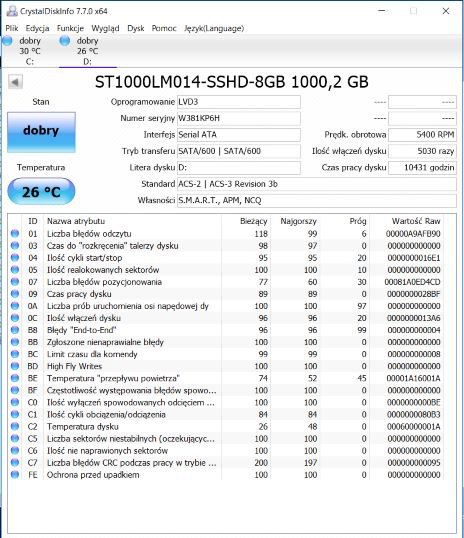Click the blue dobry health status button

coord(41,132)
